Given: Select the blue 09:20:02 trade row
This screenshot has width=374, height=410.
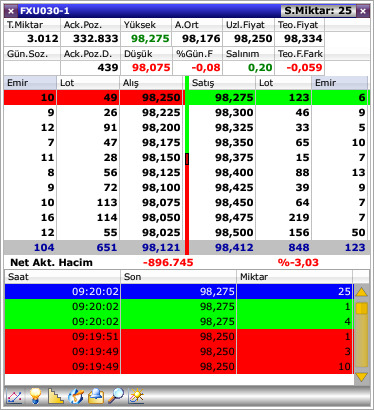Looking at the screenshot, I should click(179, 292).
